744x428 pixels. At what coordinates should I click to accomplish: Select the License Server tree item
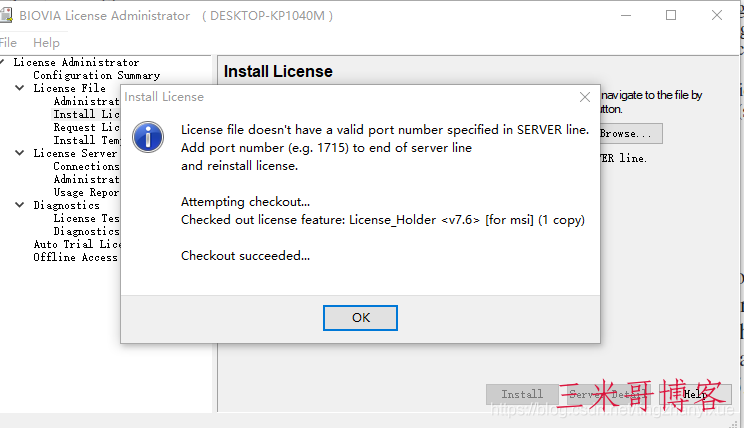[x=75, y=153]
